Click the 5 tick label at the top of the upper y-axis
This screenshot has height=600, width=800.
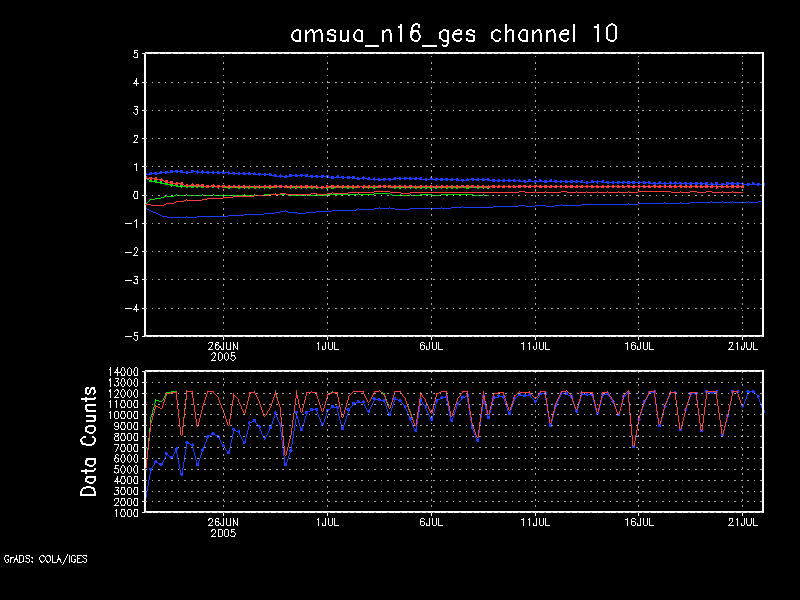[x=135, y=55]
